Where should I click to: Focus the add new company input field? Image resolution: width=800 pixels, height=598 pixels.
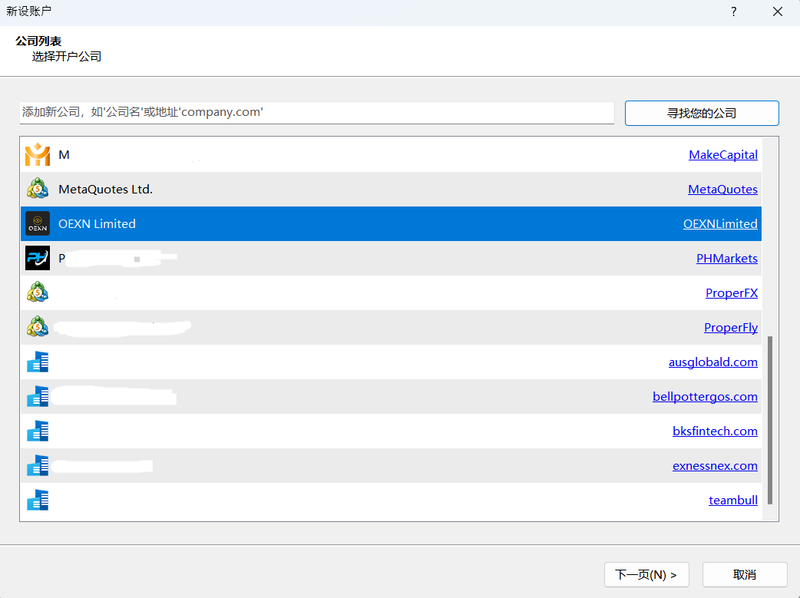point(317,112)
